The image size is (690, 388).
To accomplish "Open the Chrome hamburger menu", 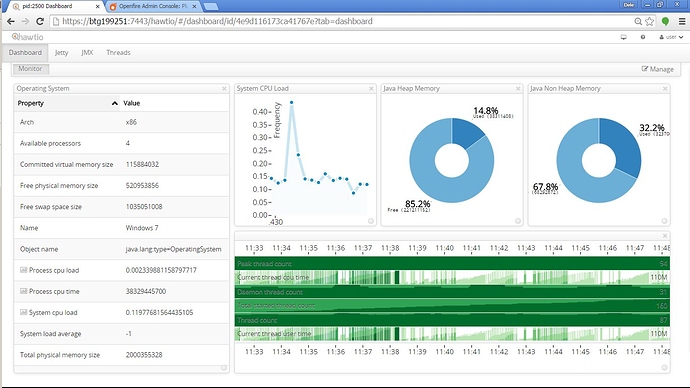I will click(x=682, y=21).
